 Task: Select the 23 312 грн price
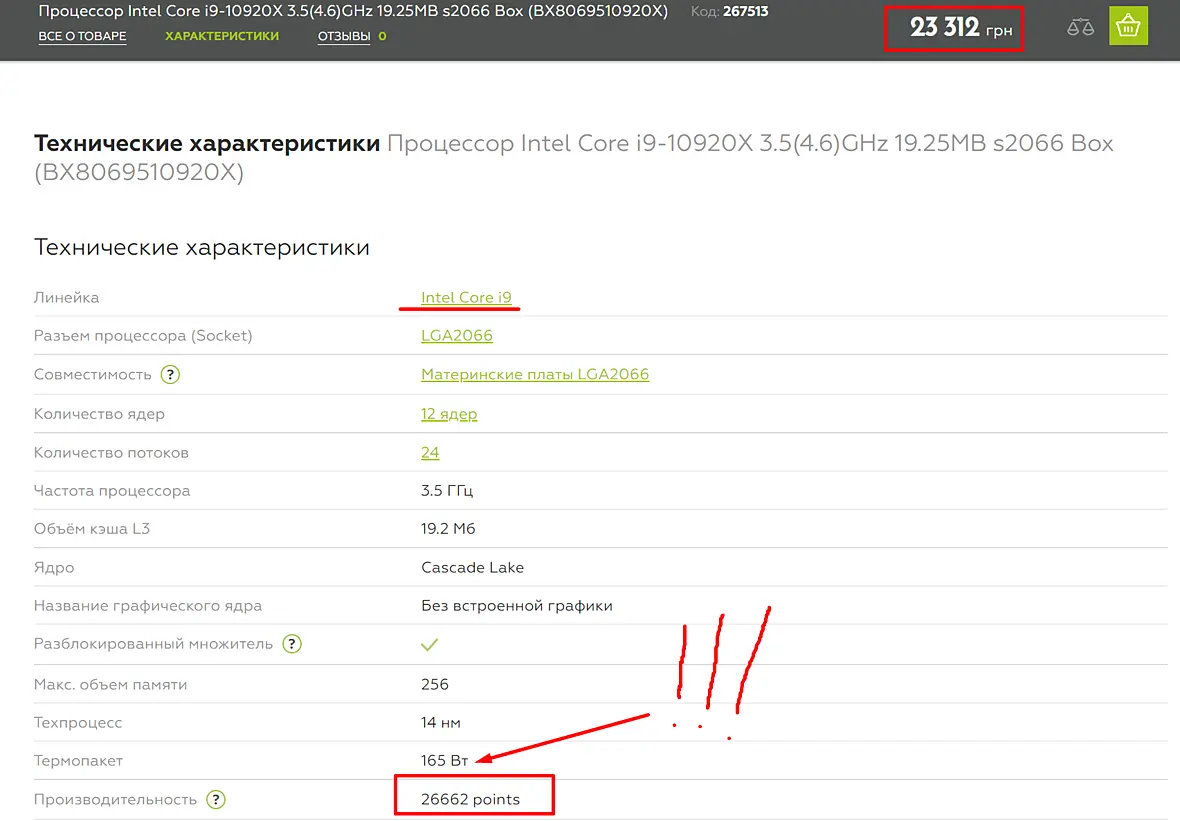[960, 28]
